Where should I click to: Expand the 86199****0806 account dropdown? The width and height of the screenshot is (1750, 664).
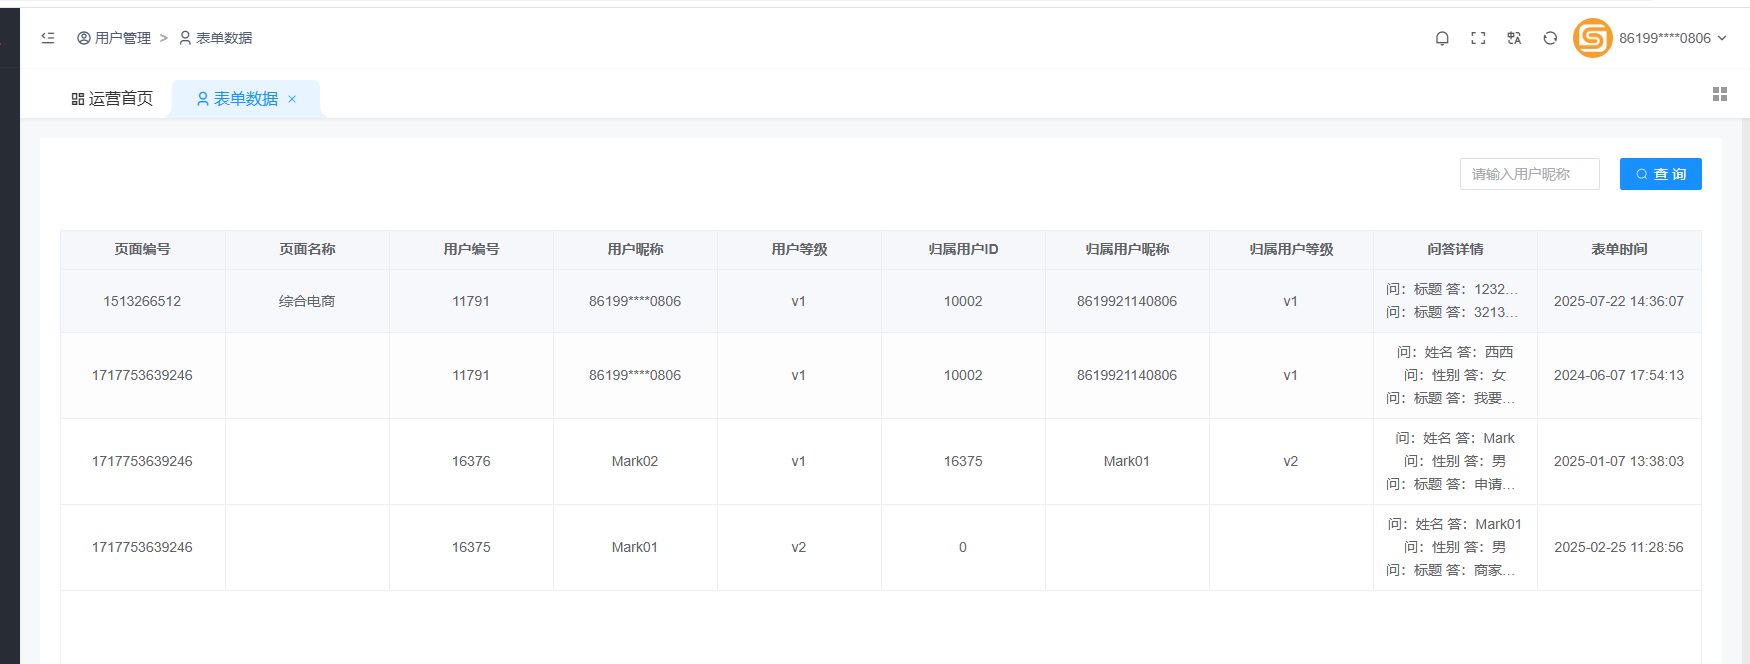tap(1672, 38)
